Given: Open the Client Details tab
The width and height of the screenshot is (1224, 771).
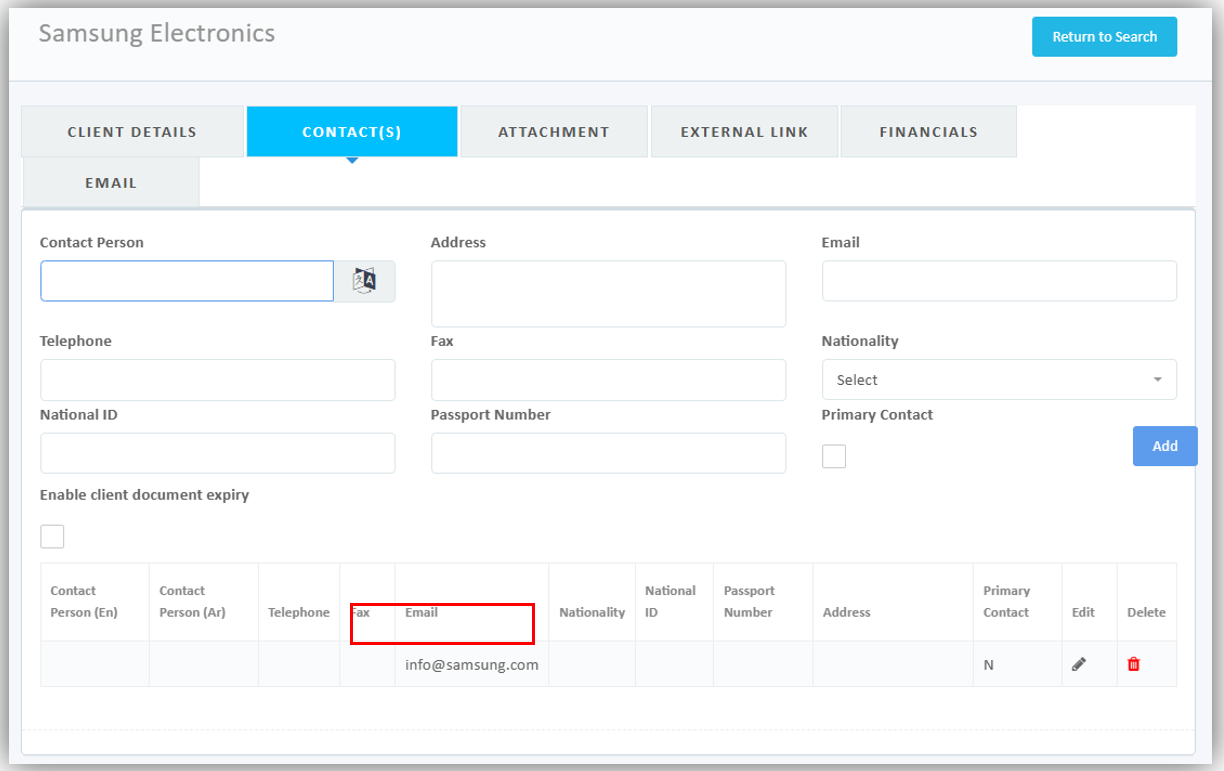Looking at the screenshot, I should (x=132, y=131).
